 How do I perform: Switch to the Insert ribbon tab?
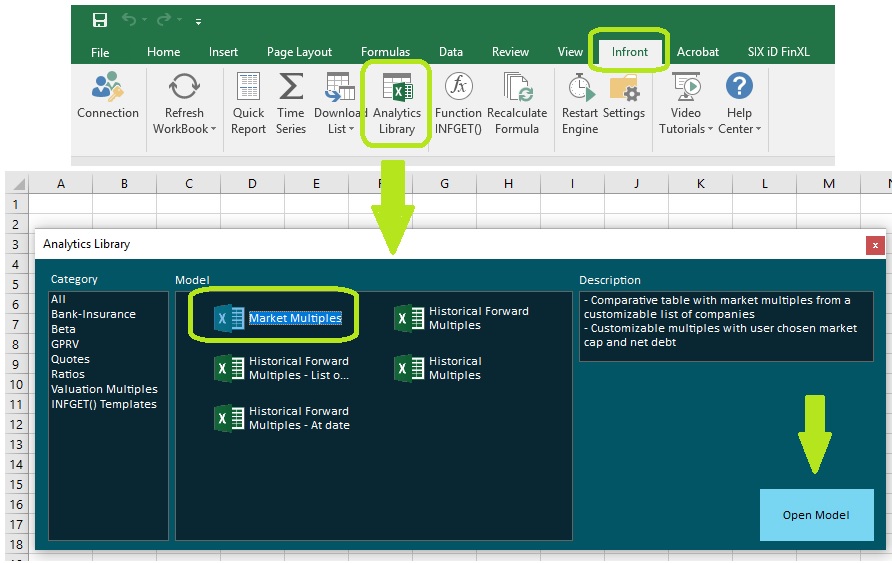(x=223, y=52)
